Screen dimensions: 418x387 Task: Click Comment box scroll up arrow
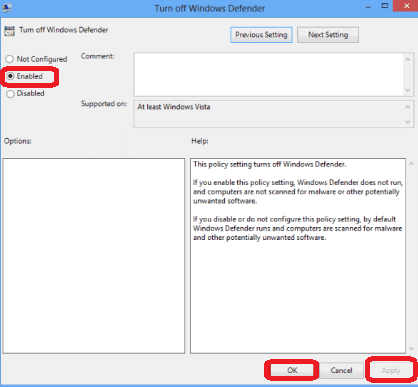[x=408, y=59]
